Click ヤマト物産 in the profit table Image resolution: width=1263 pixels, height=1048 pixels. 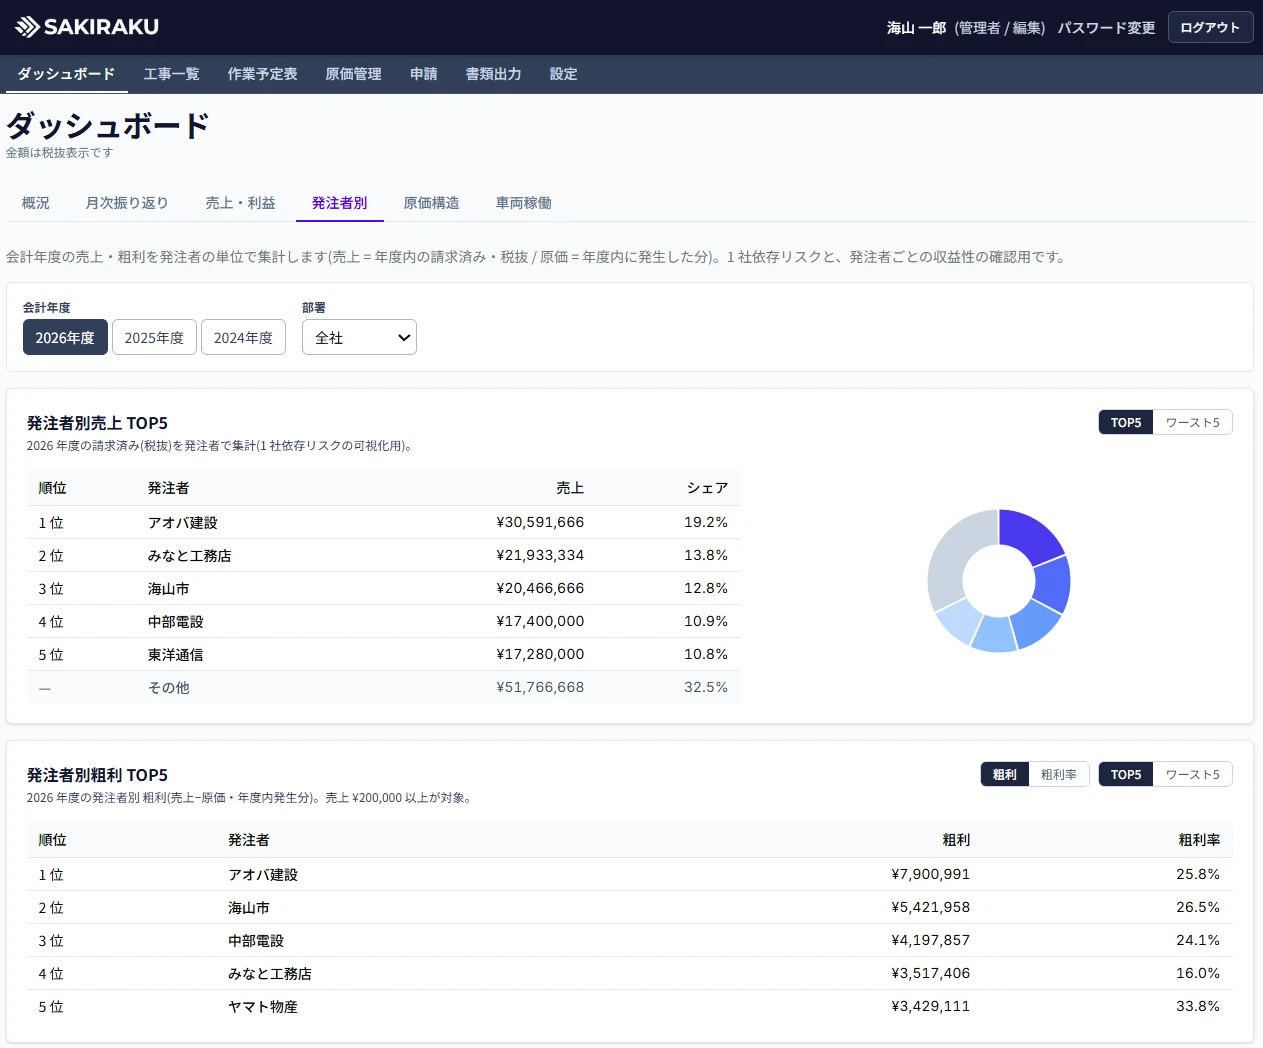263,1007
